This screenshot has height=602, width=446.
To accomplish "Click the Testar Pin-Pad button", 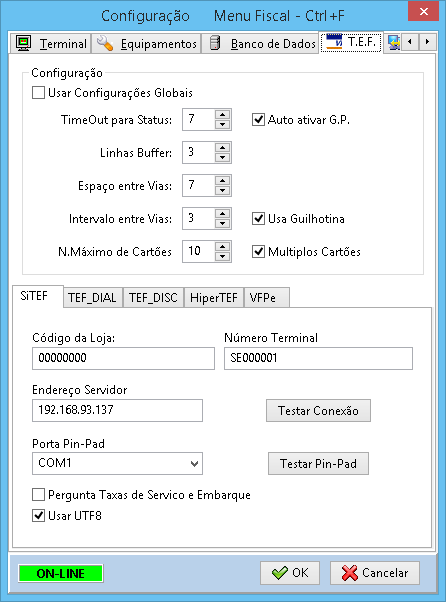I will 319,463.
